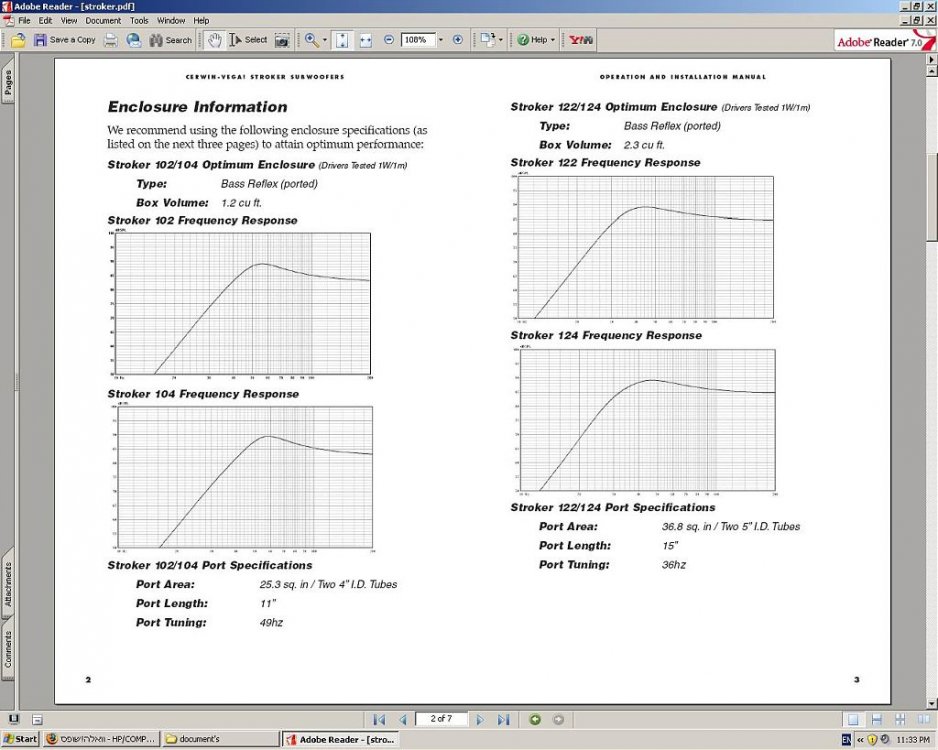The width and height of the screenshot is (938, 750).
Task: Switch to the document's folder taskbar button
Action: (221, 739)
